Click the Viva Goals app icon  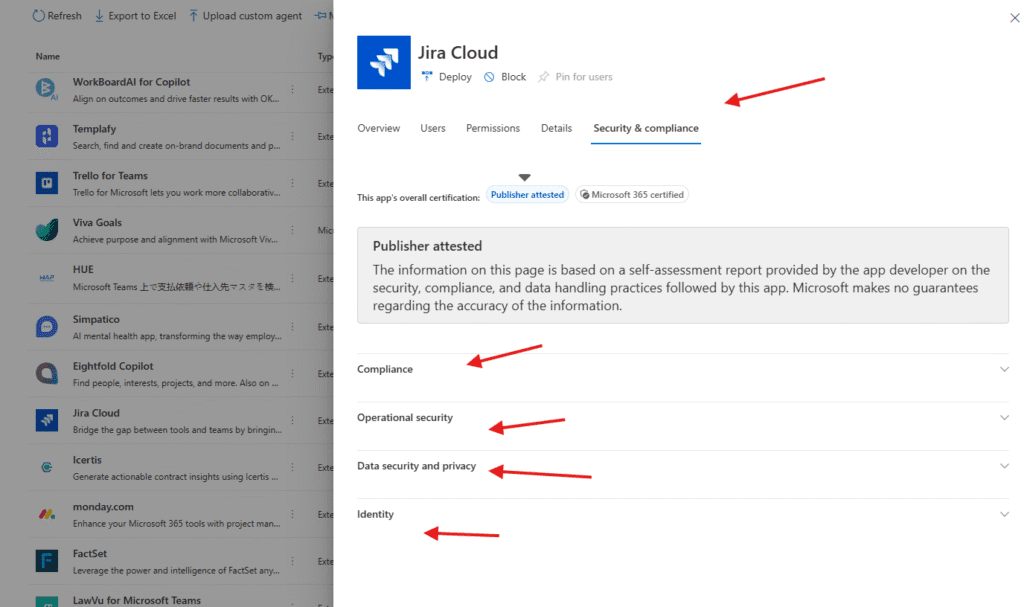point(46,230)
